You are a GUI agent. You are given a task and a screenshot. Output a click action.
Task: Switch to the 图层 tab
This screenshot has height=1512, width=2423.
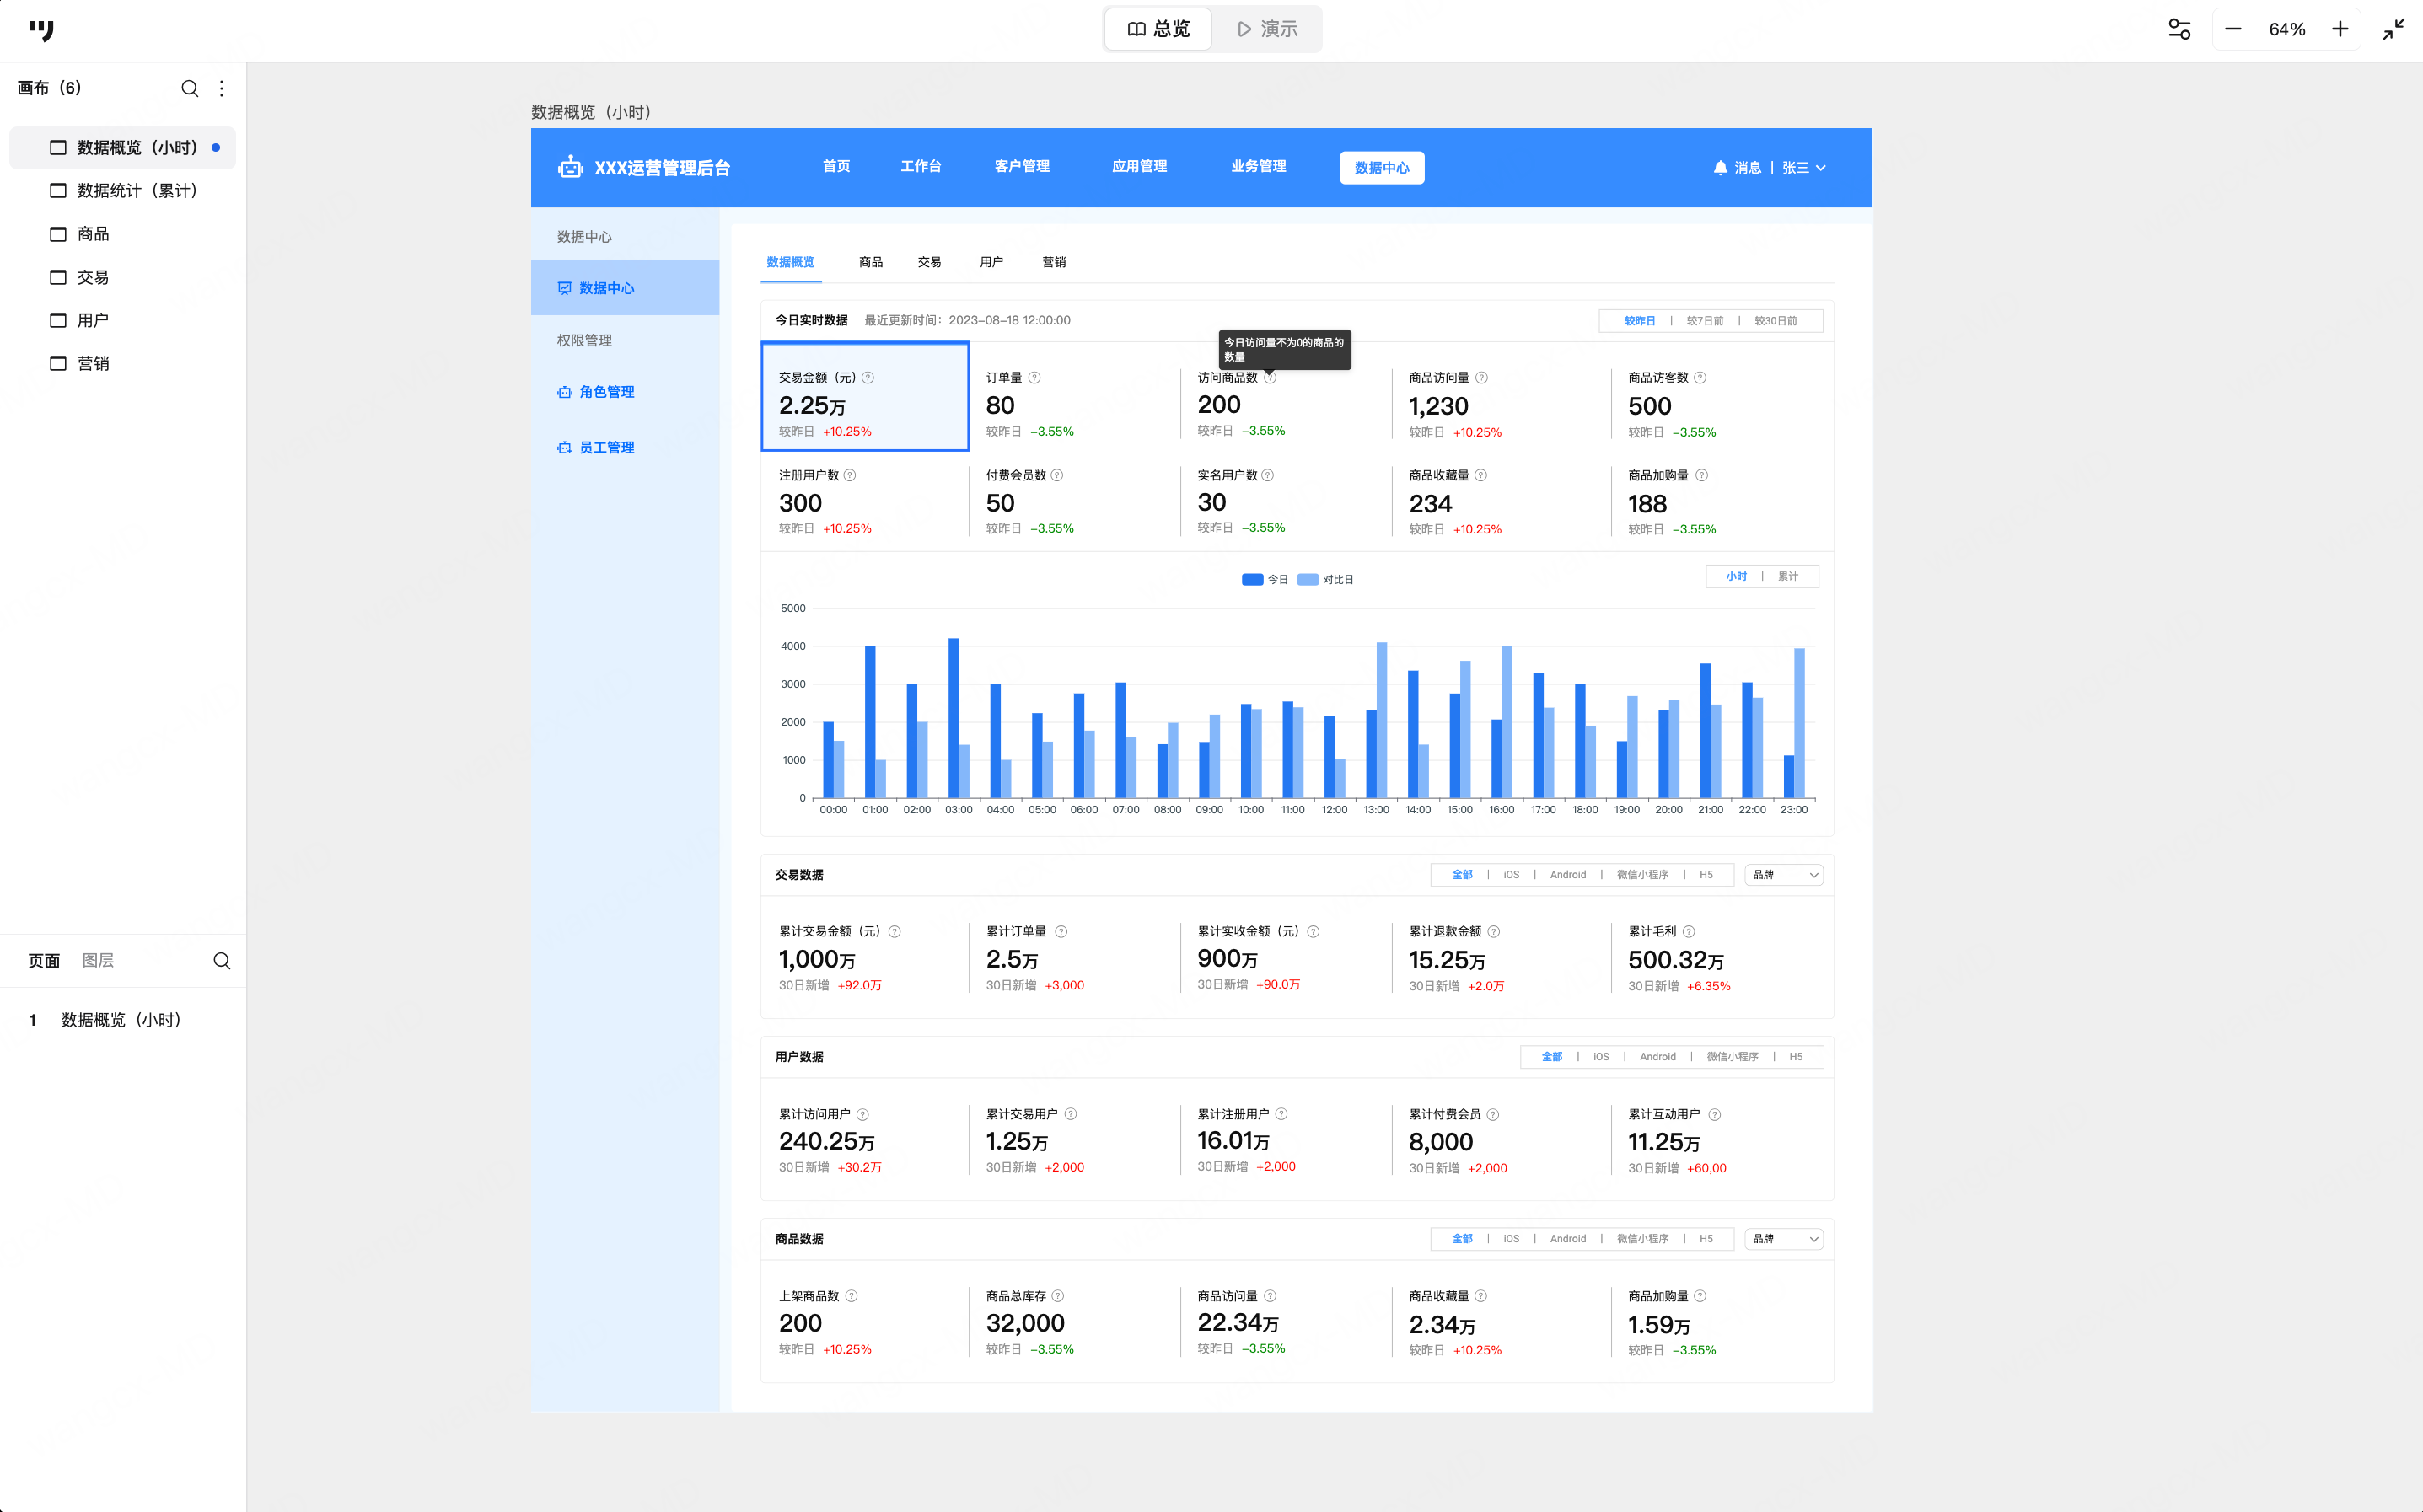click(98, 960)
